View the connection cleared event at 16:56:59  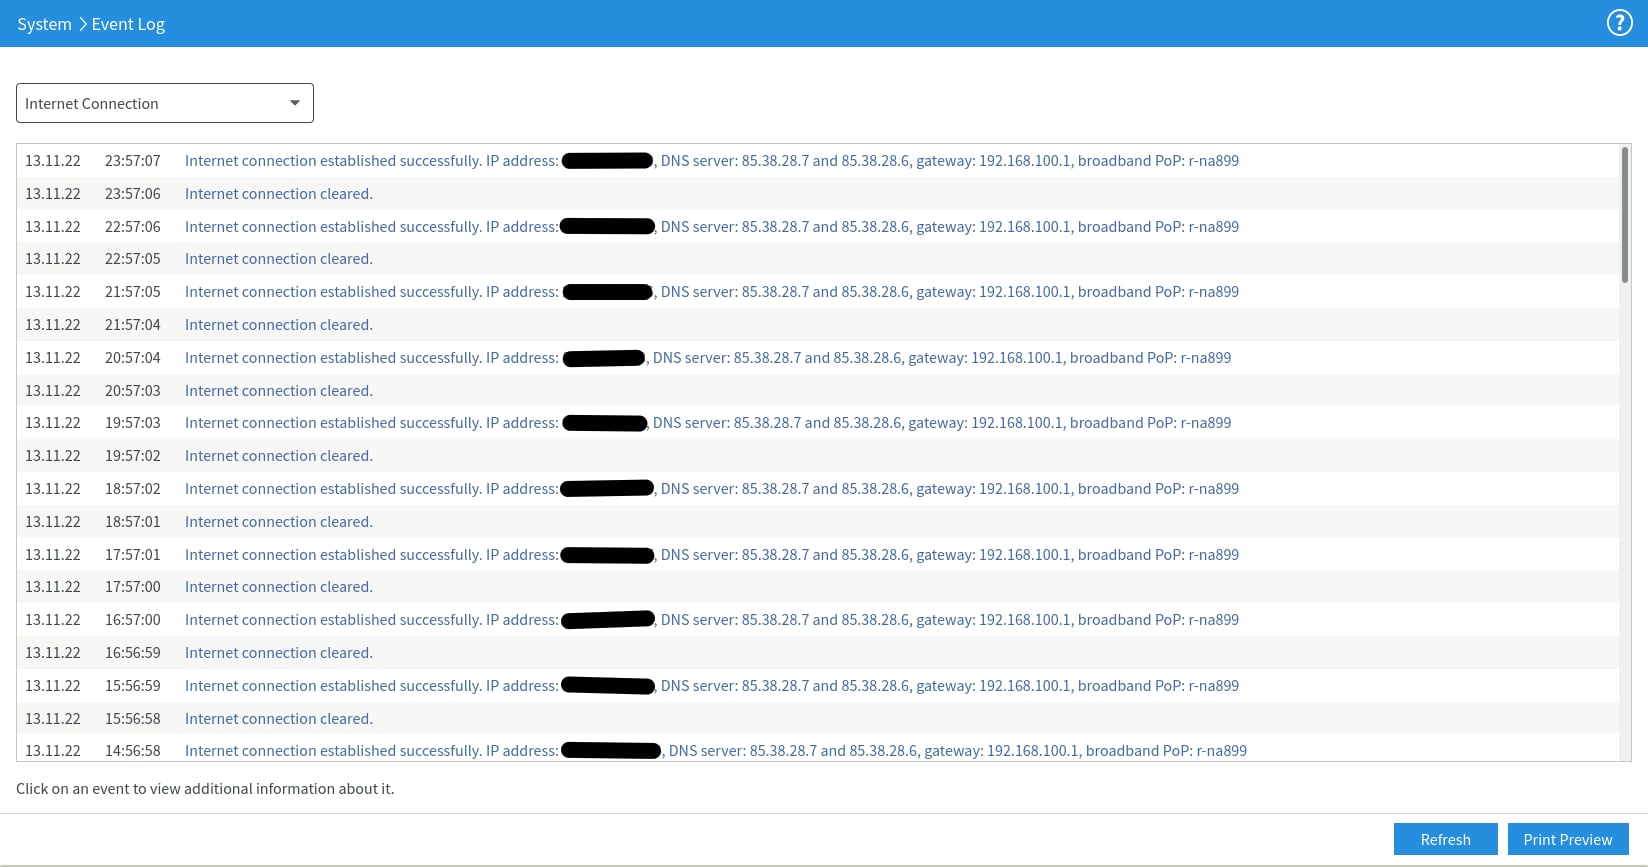coord(818,653)
